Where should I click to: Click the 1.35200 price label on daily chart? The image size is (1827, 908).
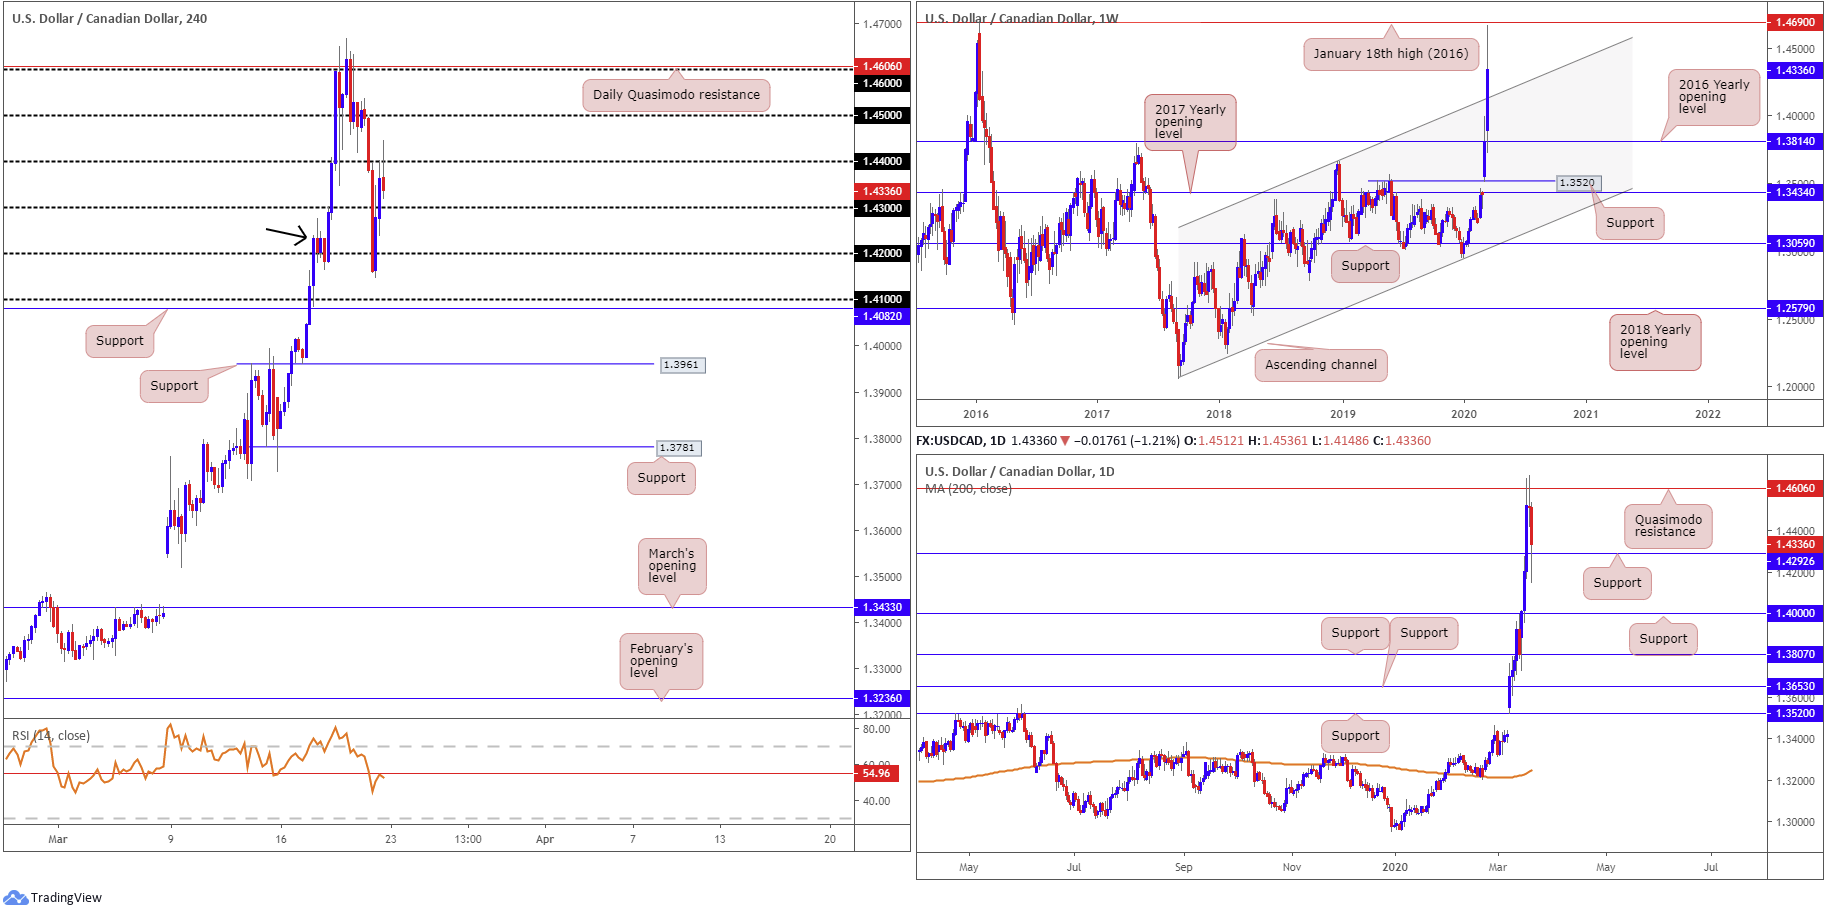click(1795, 713)
